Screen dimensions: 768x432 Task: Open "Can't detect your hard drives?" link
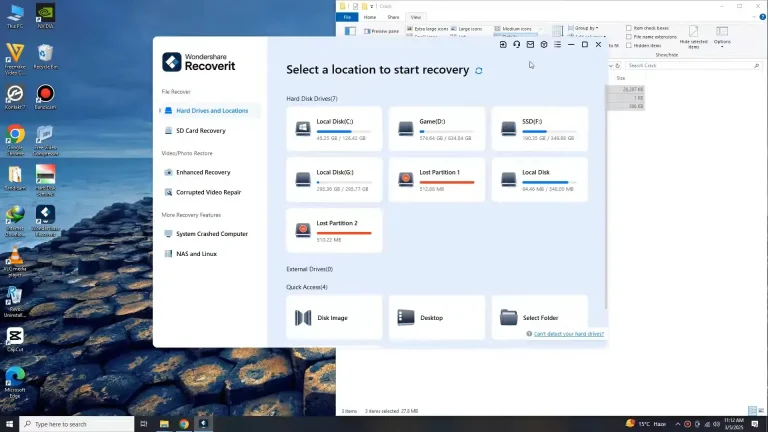coord(569,334)
